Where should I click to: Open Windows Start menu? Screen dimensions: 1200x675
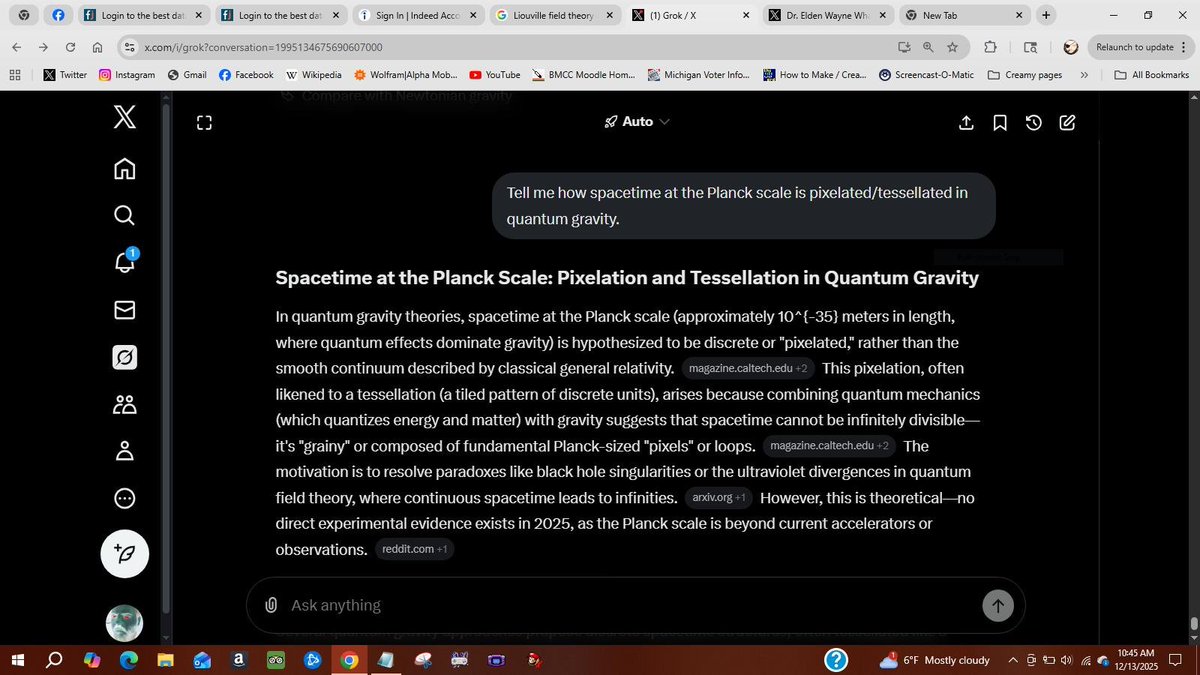(17, 659)
